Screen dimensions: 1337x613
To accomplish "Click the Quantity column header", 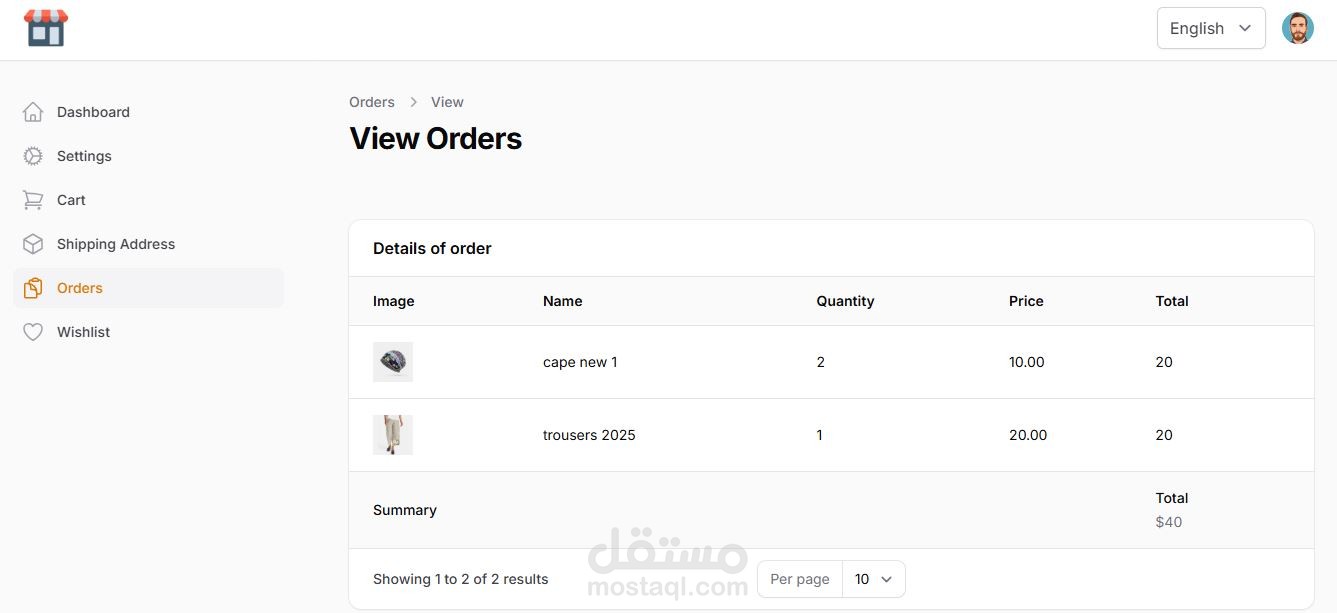I will click(x=845, y=301).
